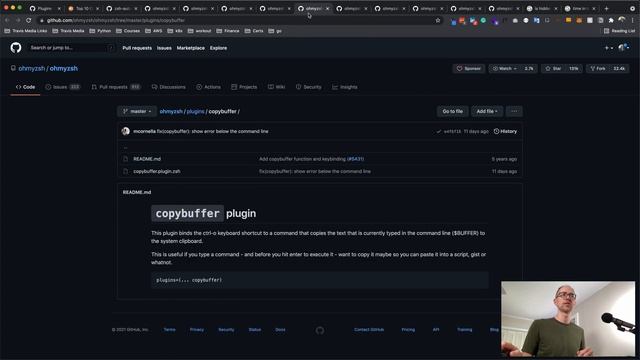Go up to parent directory row
The image size is (640, 360).
click(320, 147)
